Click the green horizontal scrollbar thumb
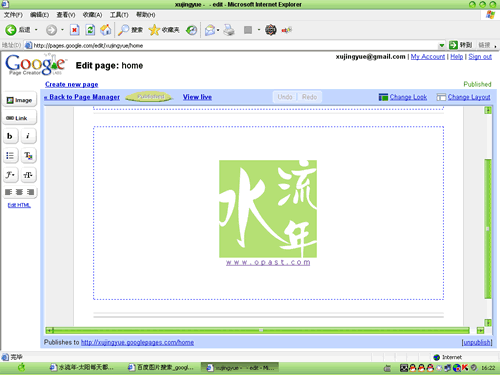The width and height of the screenshot is (500, 375). [261, 330]
